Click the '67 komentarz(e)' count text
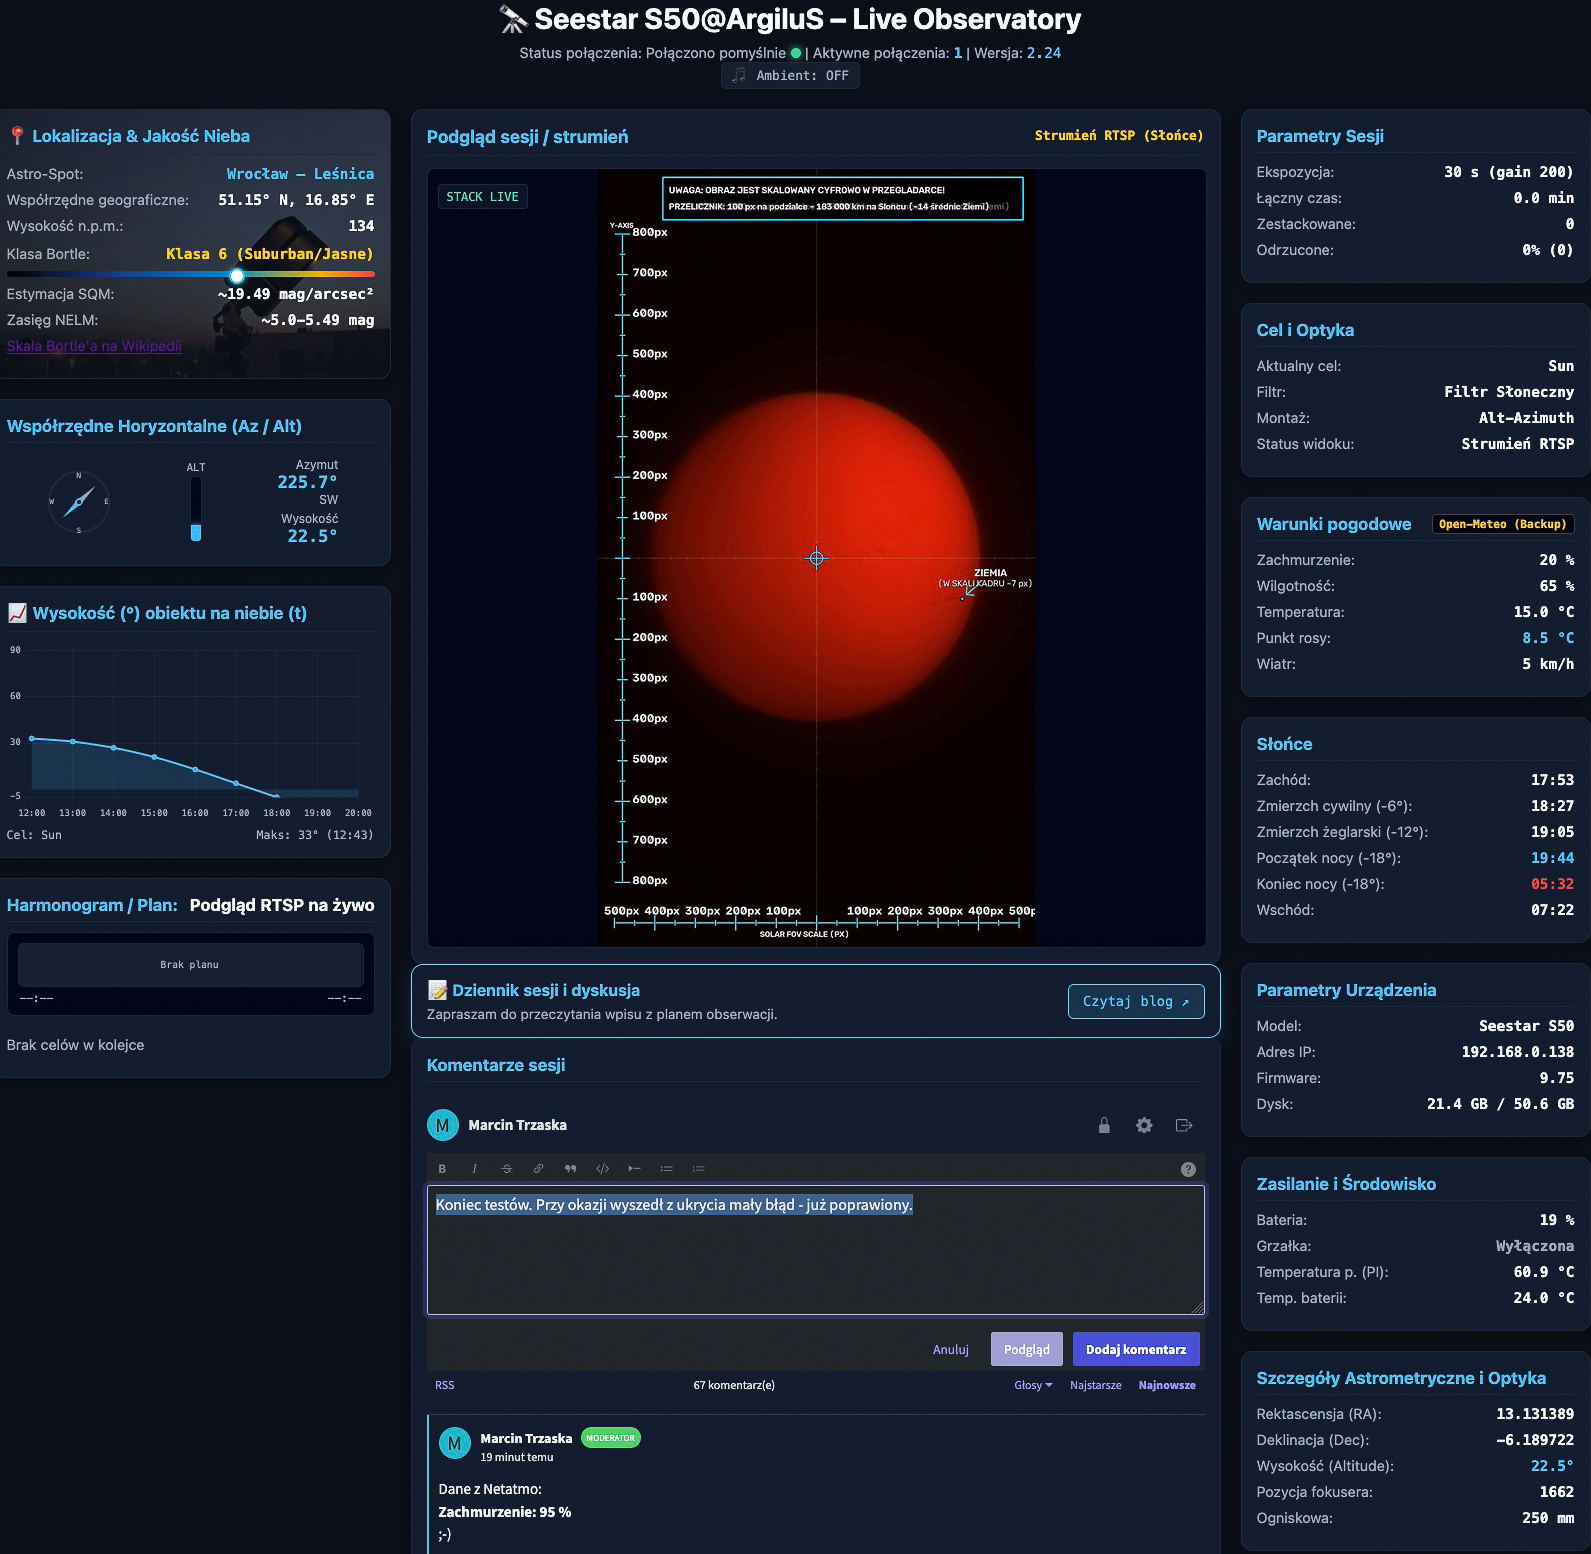Viewport: 1591px width, 1554px height. (734, 1385)
